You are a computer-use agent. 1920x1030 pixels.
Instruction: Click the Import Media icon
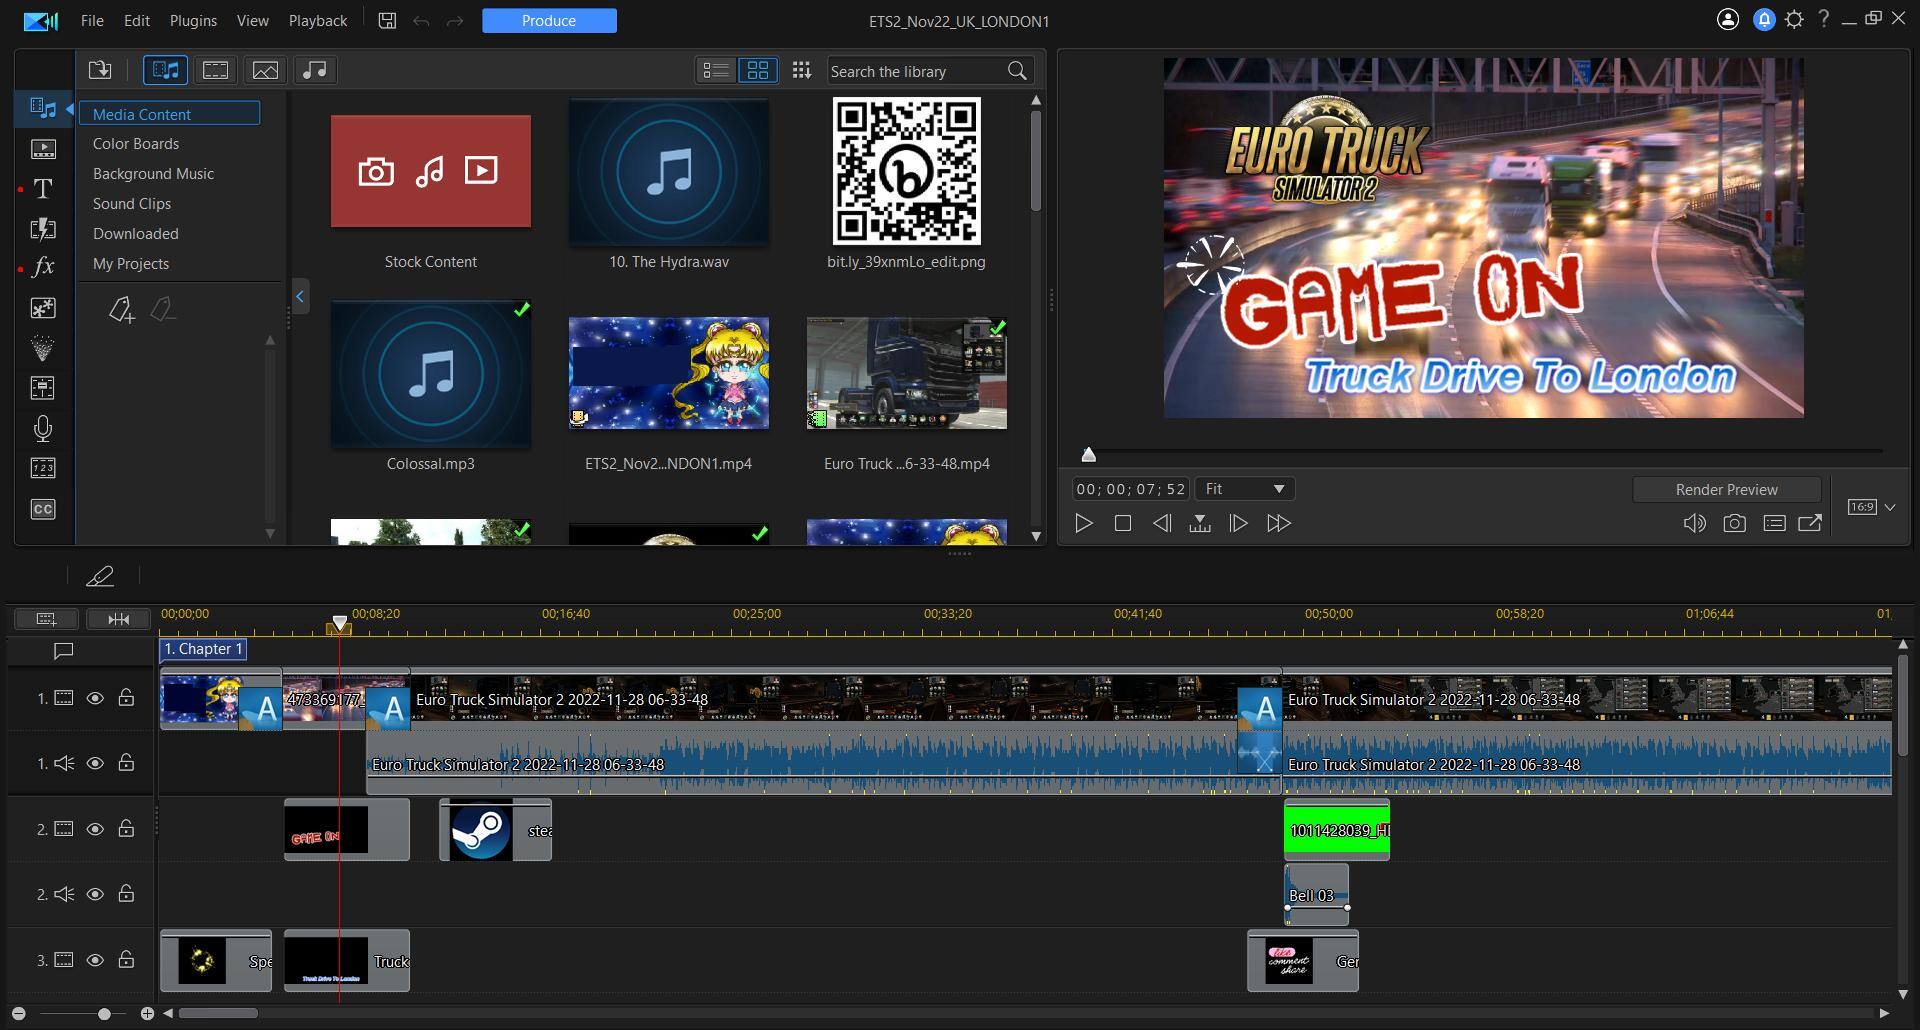[100, 70]
